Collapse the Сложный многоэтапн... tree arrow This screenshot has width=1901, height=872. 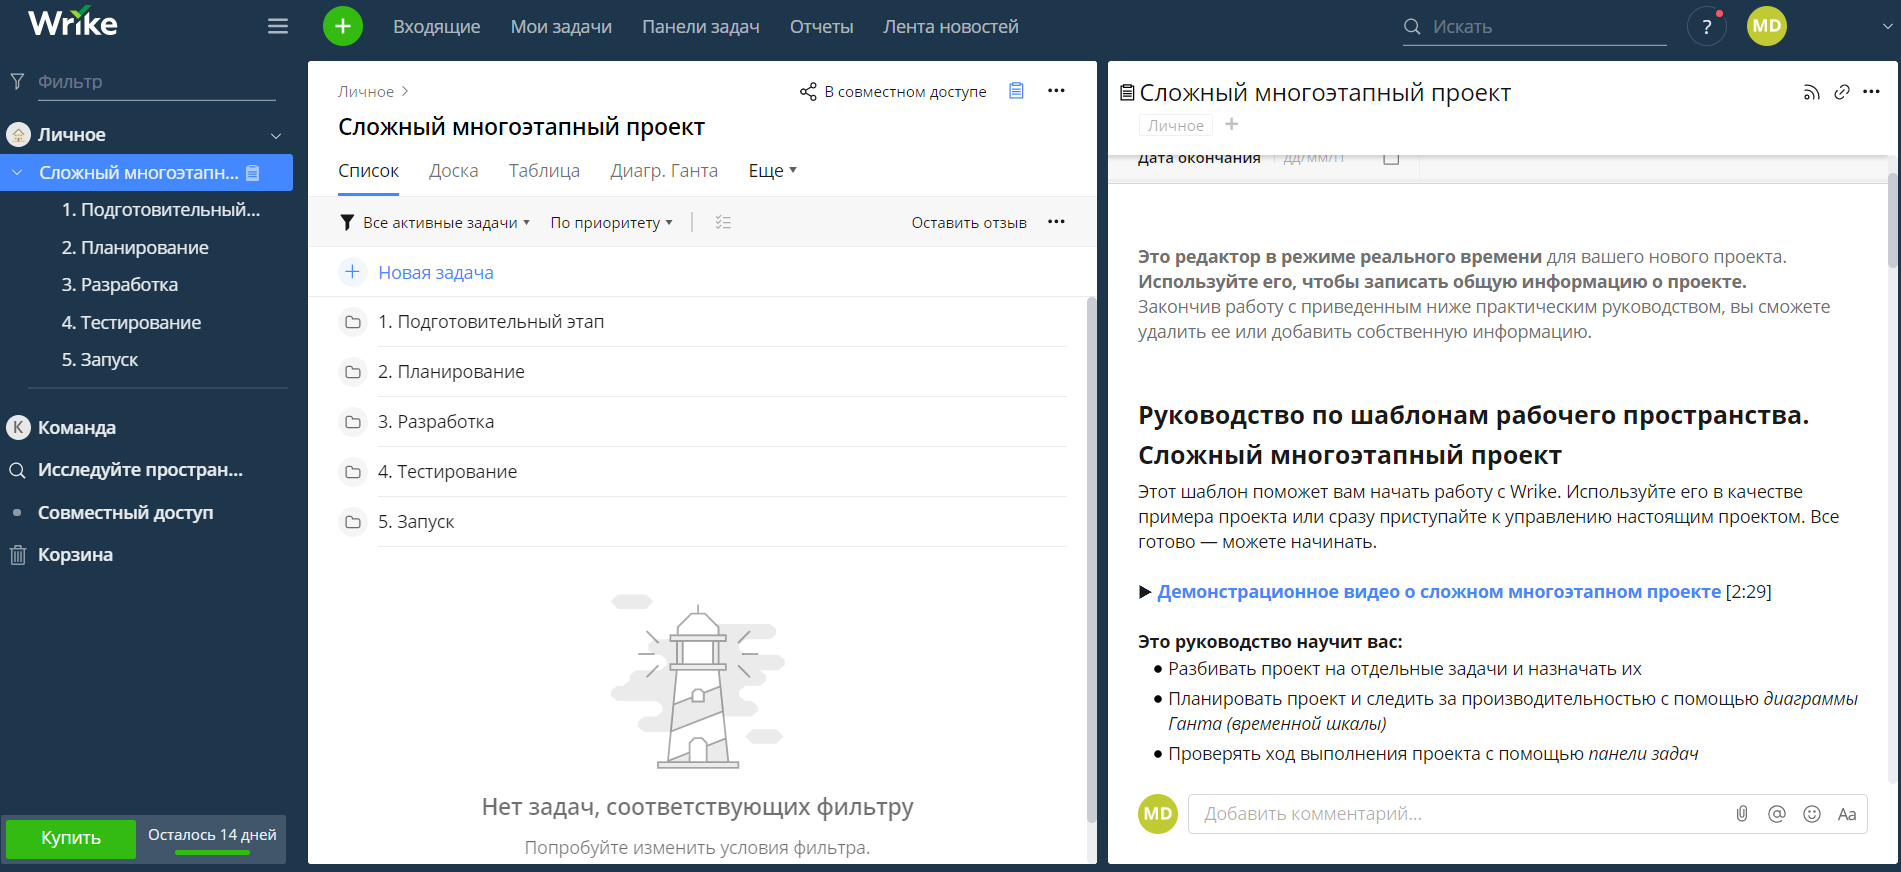(x=17, y=172)
